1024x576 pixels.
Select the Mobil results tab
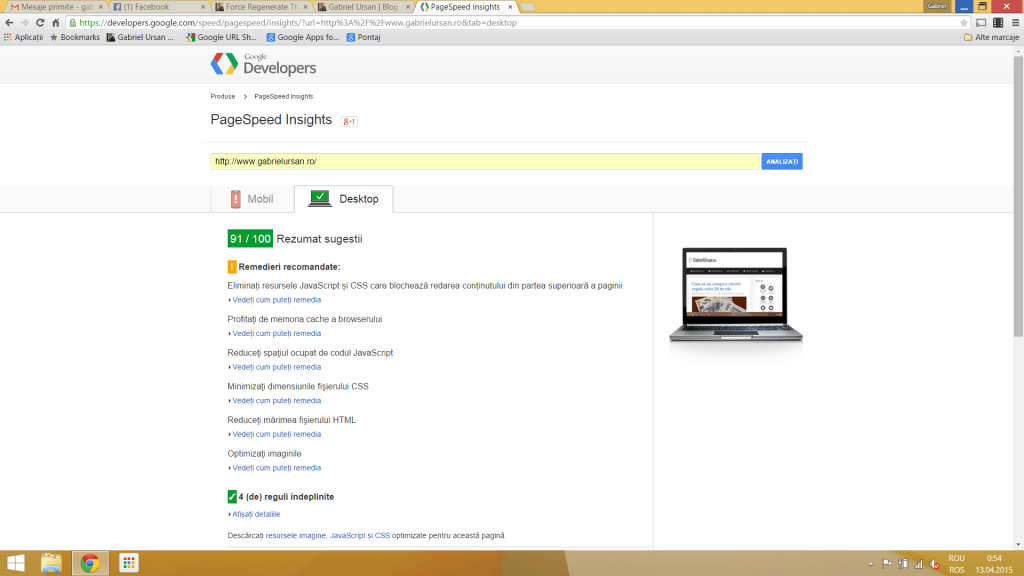pos(252,199)
